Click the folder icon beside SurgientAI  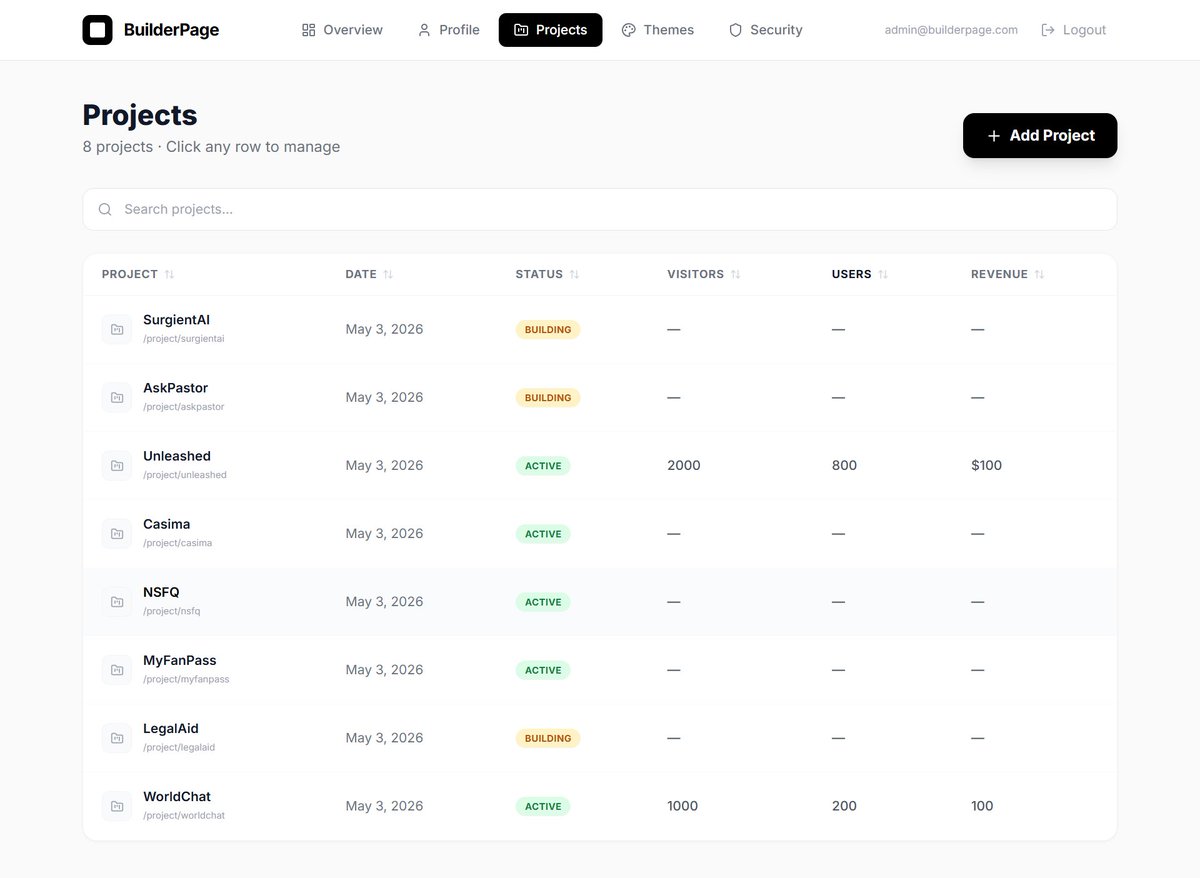tap(117, 329)
